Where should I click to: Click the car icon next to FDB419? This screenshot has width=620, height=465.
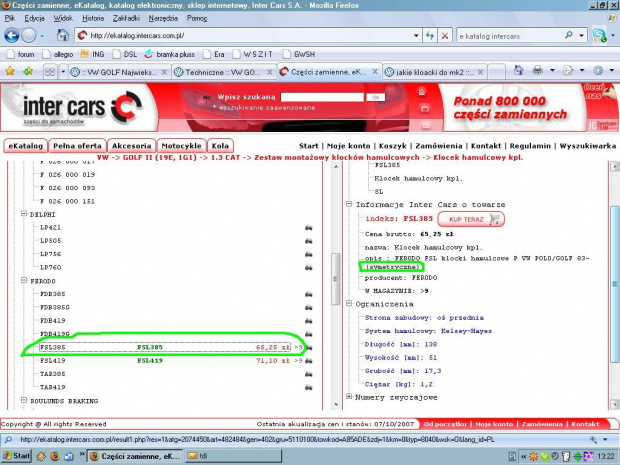308,321
